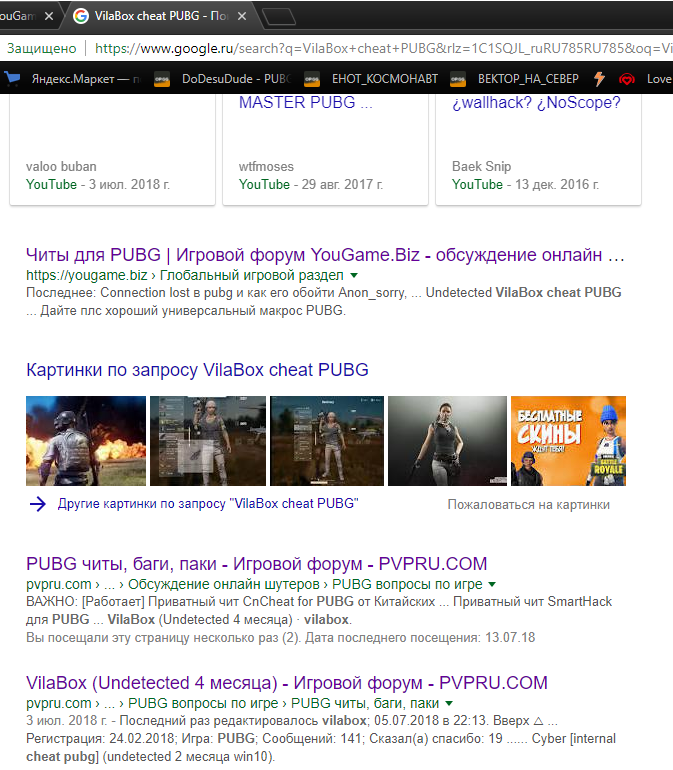Image resolution: width=673 pixels, height=770 pixels.
Task: Open the ЕНОТ_КОСМОНАВТ bookmark
Action: (x=371, y=79)
